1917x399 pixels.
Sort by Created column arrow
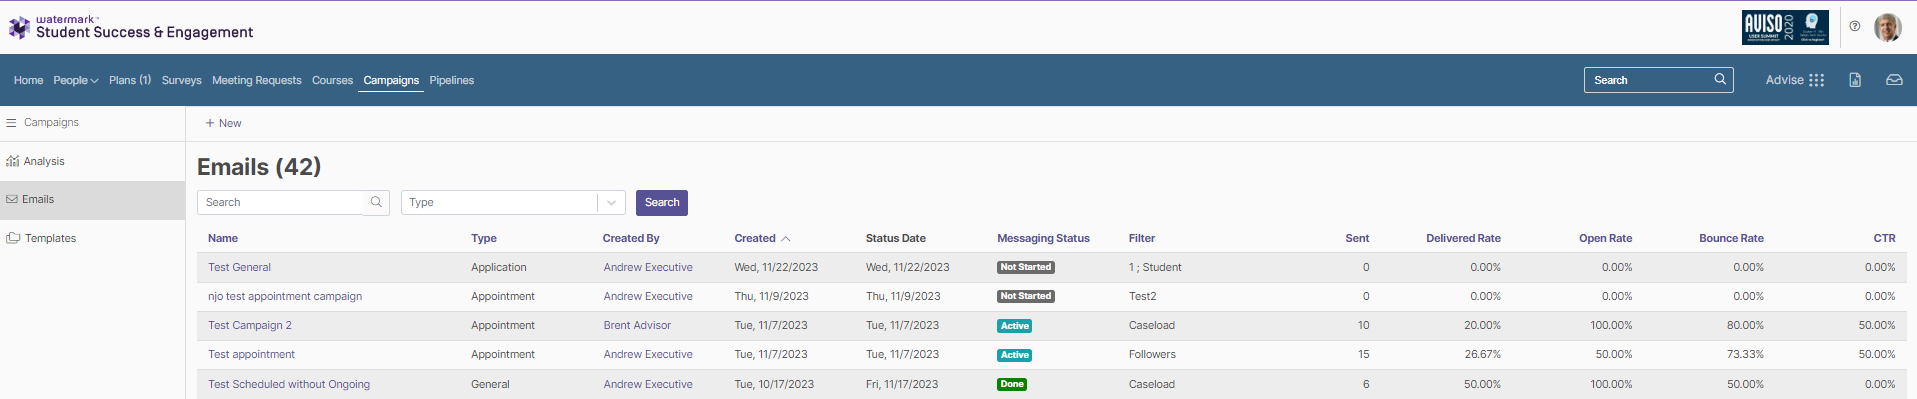coord(786,239)
